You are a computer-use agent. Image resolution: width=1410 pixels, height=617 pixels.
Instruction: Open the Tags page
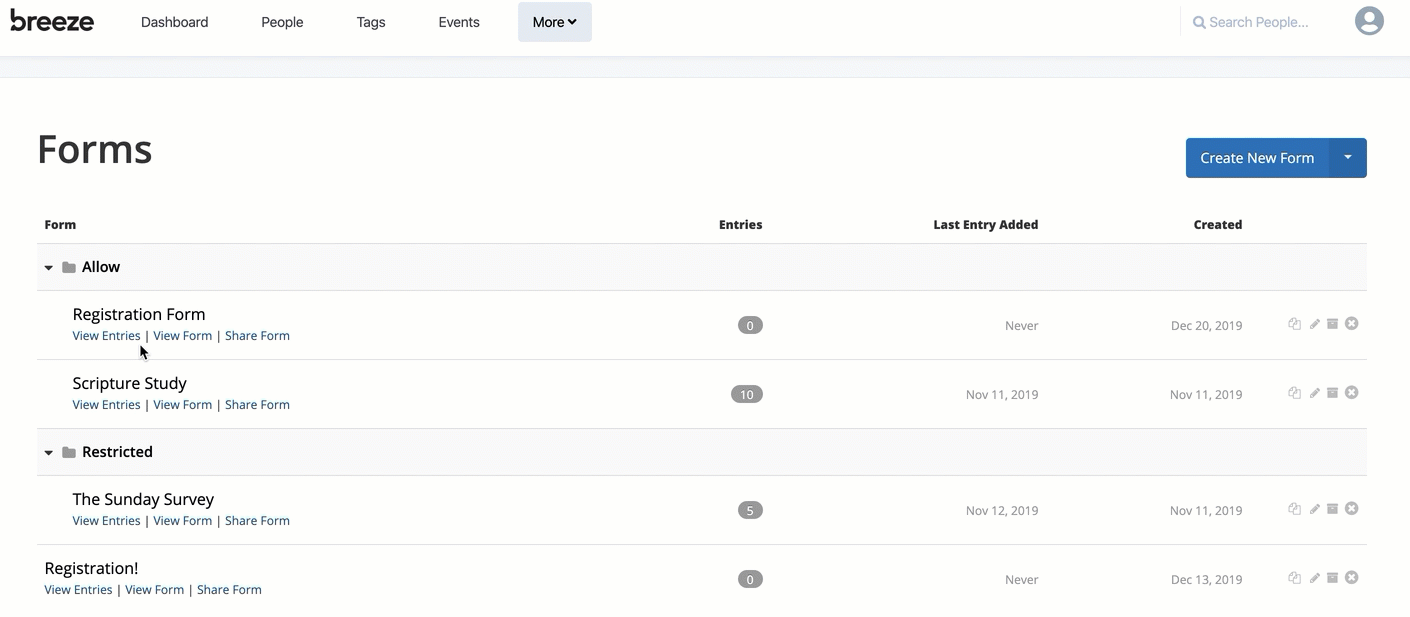(x=371, y=22)
